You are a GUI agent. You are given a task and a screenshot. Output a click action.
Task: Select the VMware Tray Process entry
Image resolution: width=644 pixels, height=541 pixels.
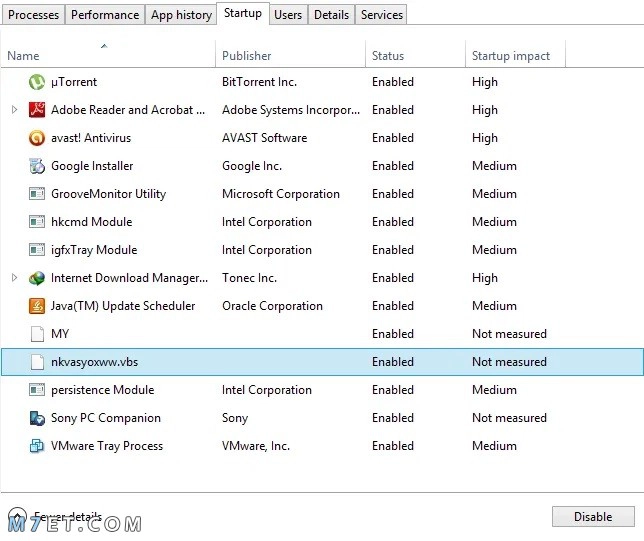[107, 446]
